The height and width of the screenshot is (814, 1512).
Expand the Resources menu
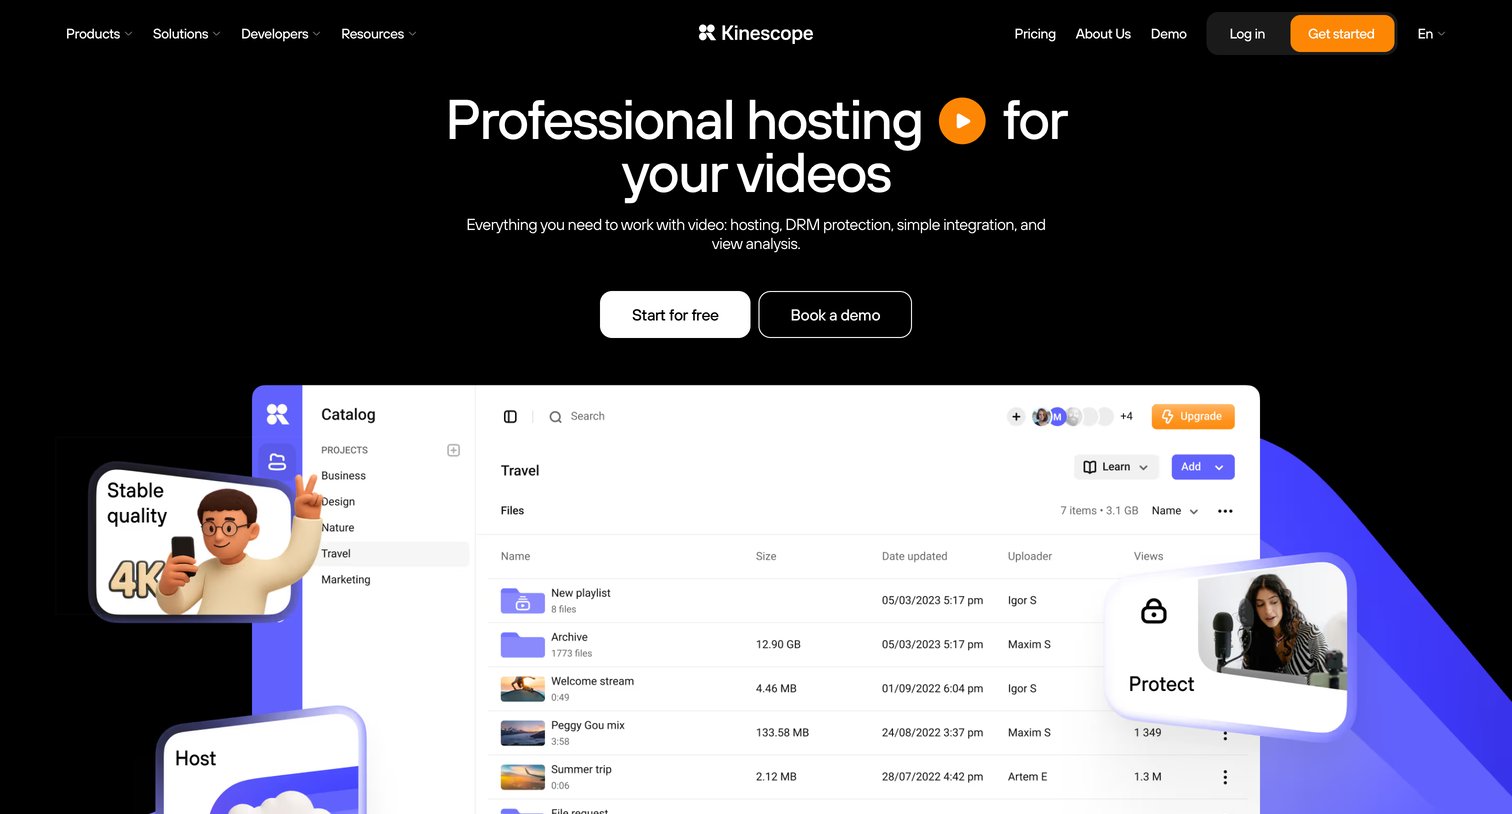coord(378,34)
